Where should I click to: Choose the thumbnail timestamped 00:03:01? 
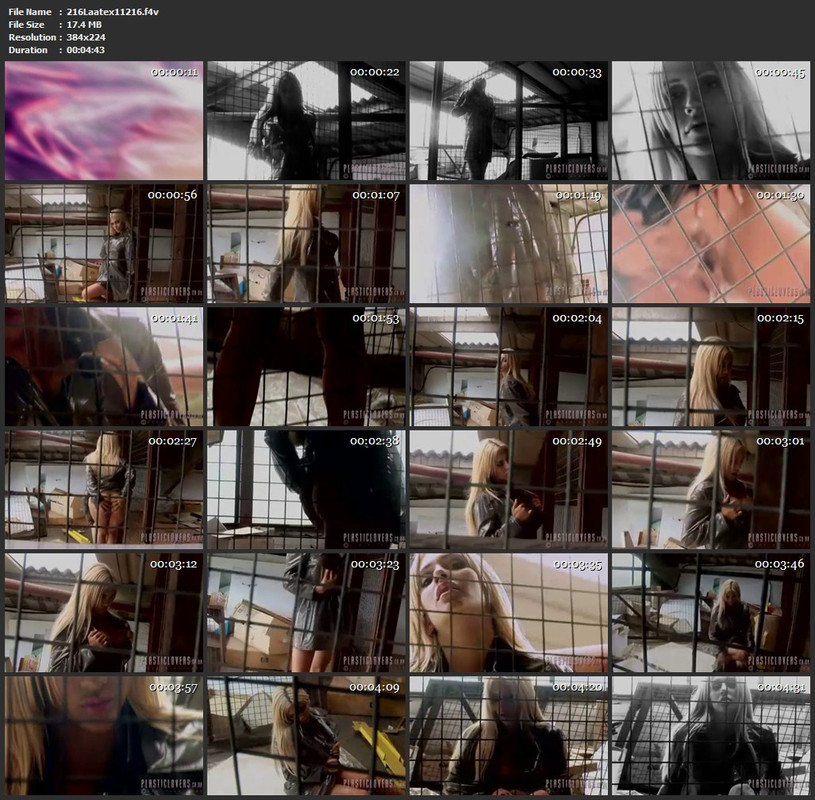[711, 490]
